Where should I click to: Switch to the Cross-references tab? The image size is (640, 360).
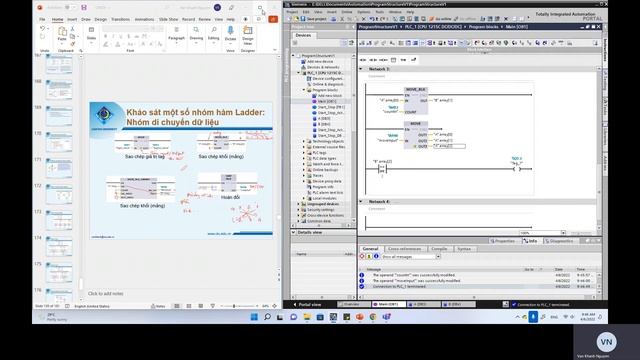[x=404, y=249]
